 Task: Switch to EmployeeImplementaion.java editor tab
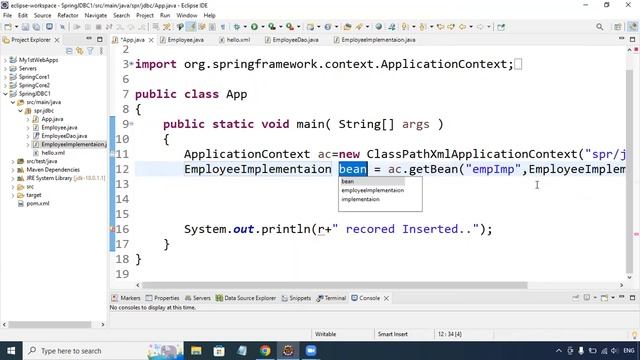(x=375, y=40)
